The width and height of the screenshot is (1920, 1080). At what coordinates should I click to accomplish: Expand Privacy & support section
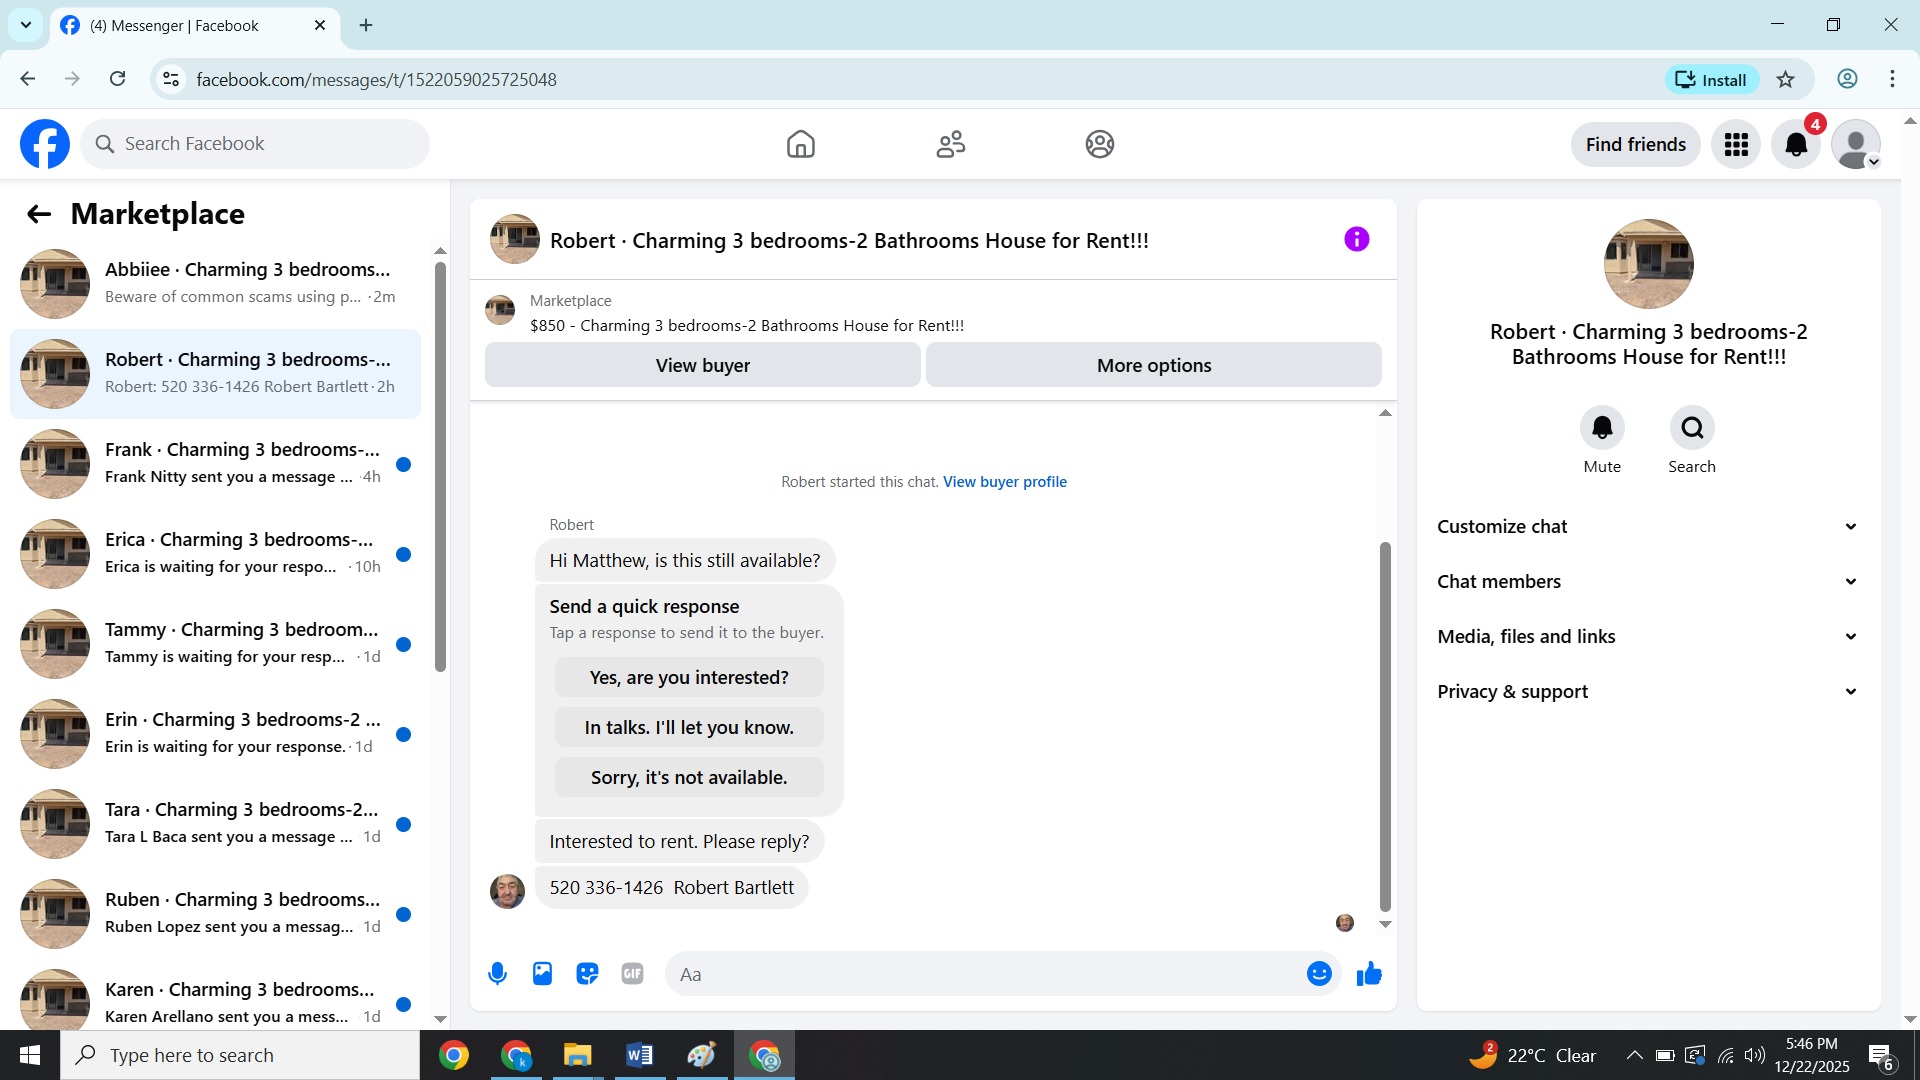coord(1648,692)
